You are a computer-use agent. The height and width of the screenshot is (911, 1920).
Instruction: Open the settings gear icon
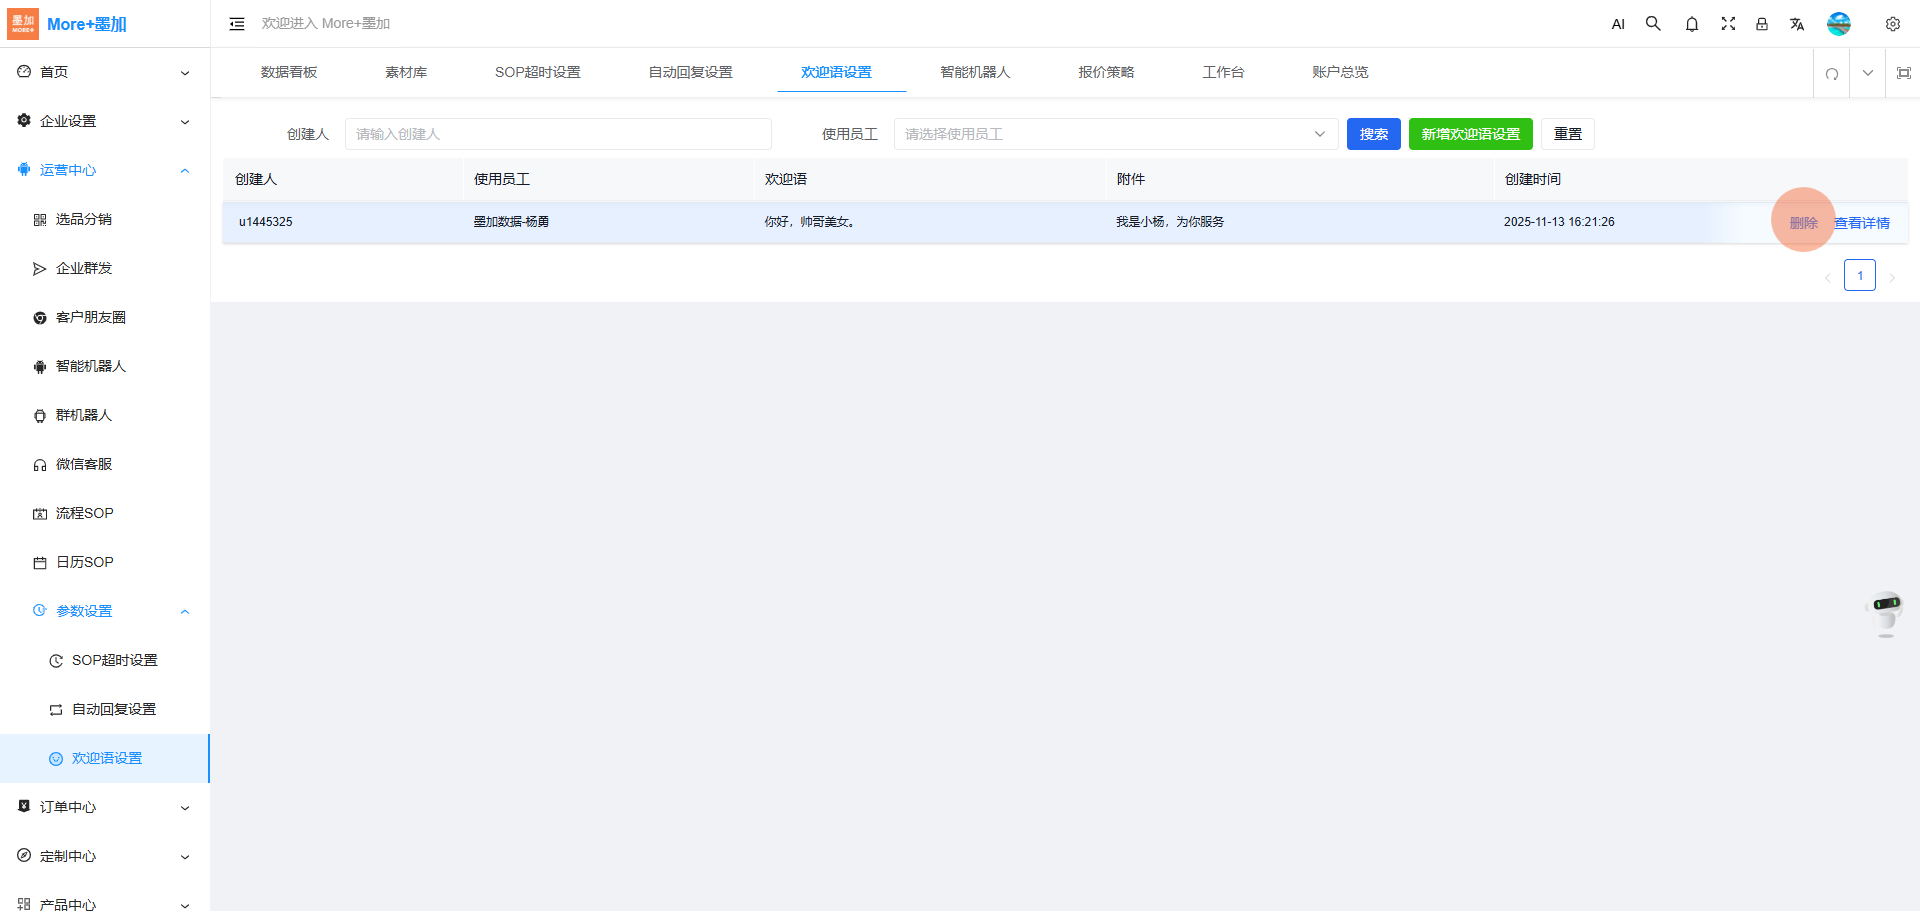point(1892,24)
